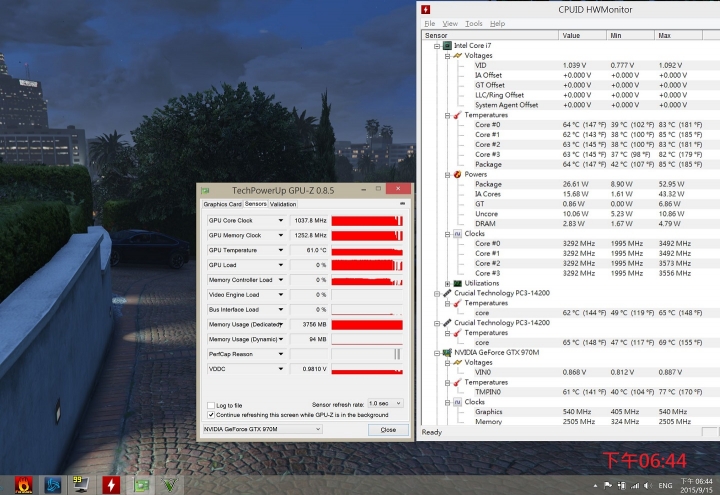Enable the Log to file checkbox
This screenshot has height=495, width=720.
tap(211, 405)
